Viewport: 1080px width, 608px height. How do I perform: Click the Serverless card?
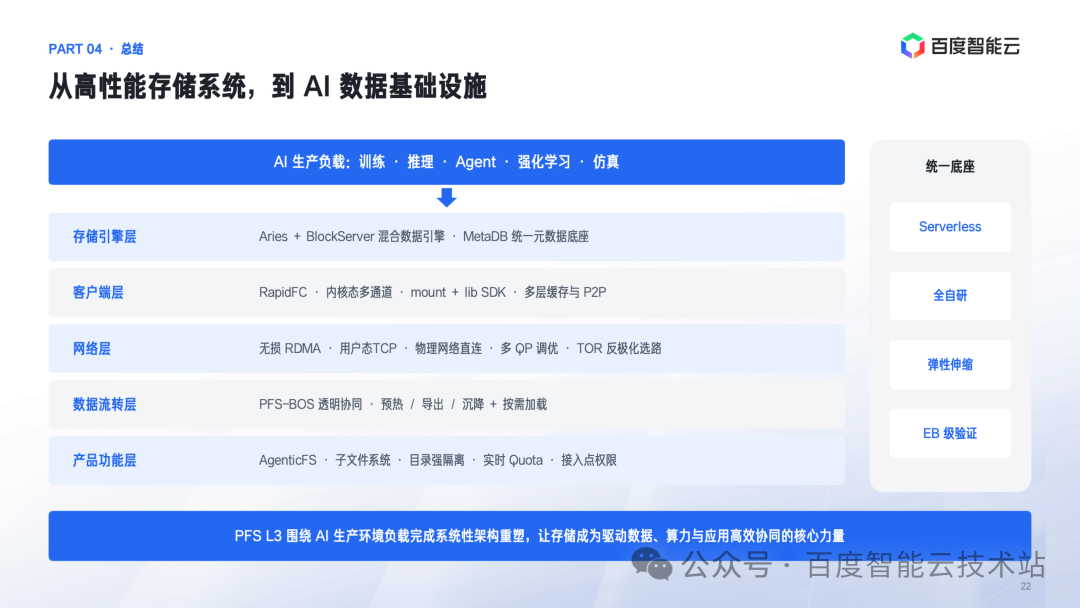click(x=950, y=227)
